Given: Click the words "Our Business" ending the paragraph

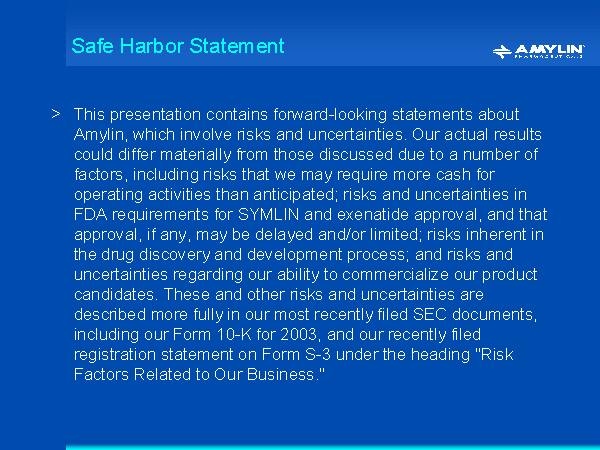Looking at the screenshot, I should [x=302, y=374].
